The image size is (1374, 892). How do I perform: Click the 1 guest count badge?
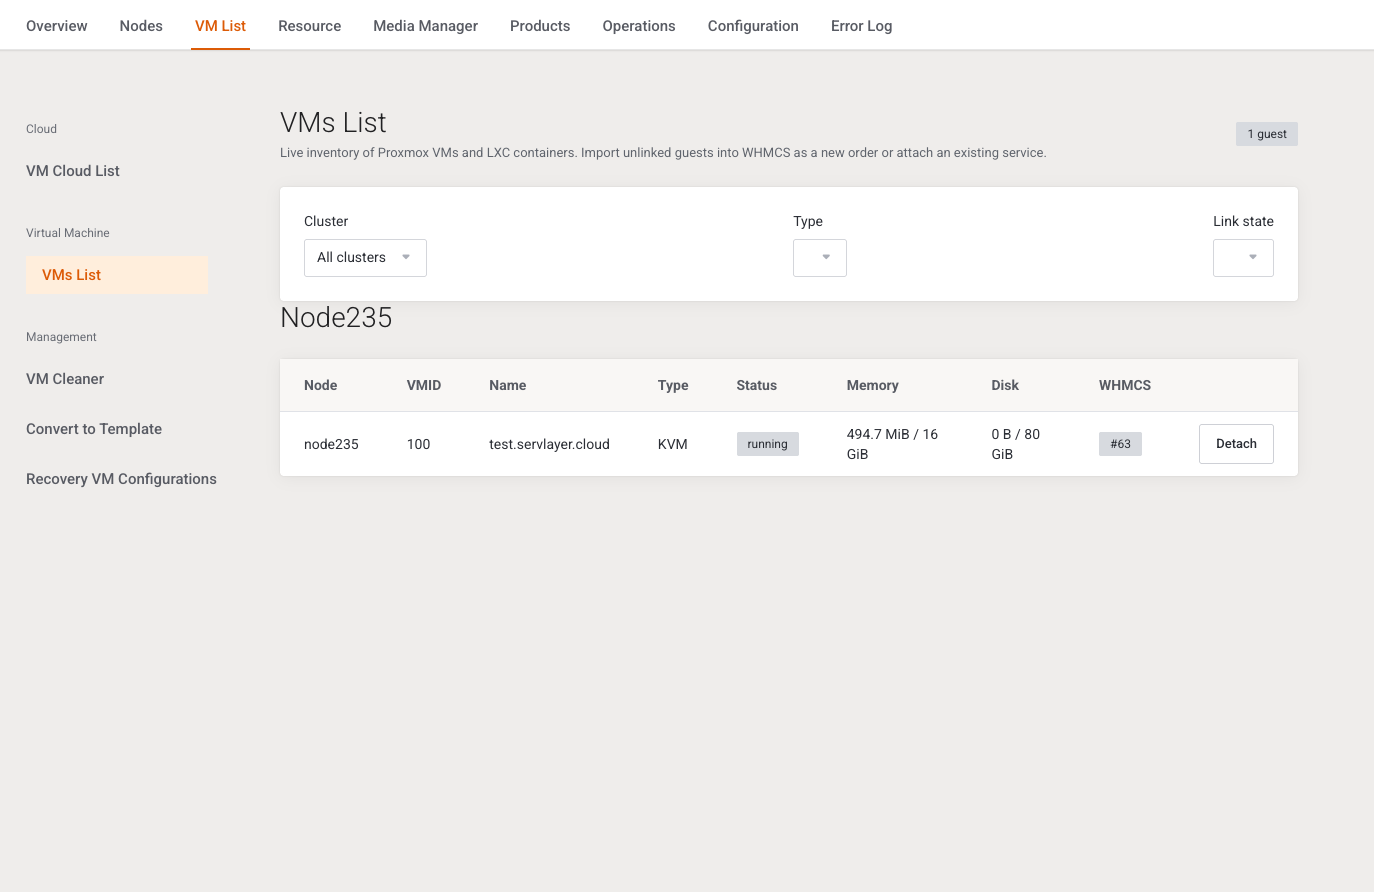click(1267, 134)
